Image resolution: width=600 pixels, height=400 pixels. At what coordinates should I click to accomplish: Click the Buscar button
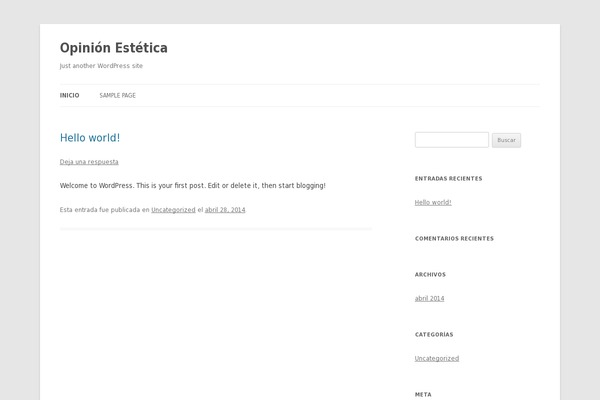click(506, 140)
